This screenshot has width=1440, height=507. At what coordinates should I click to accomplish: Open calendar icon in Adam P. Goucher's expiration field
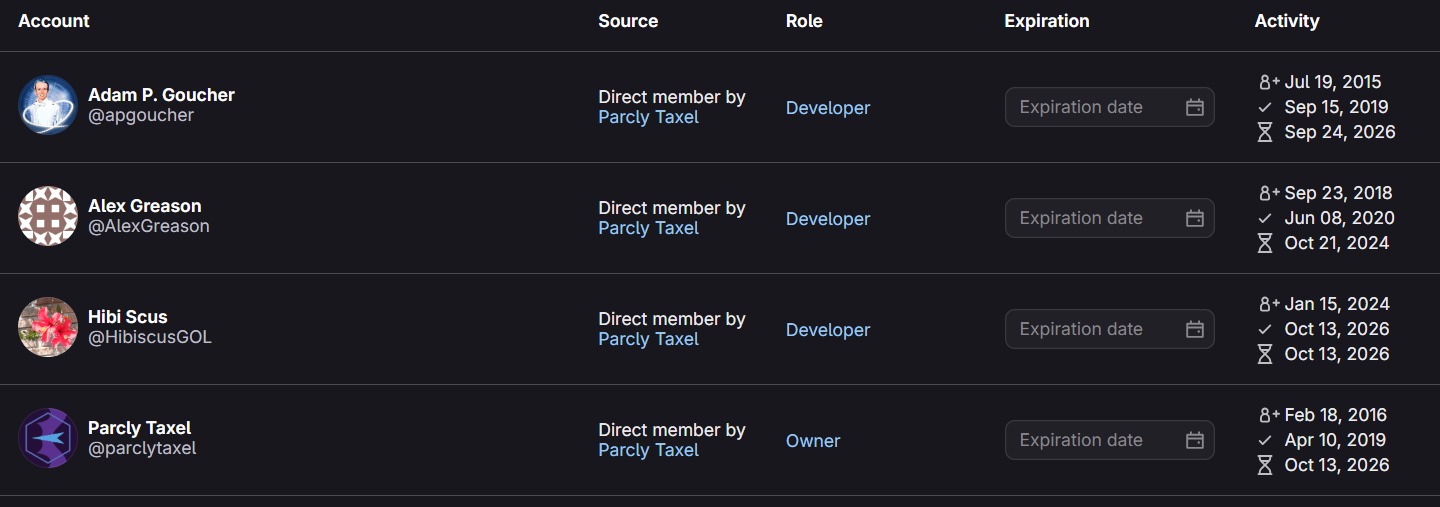pyautogui.click(x=1194, y=107)
